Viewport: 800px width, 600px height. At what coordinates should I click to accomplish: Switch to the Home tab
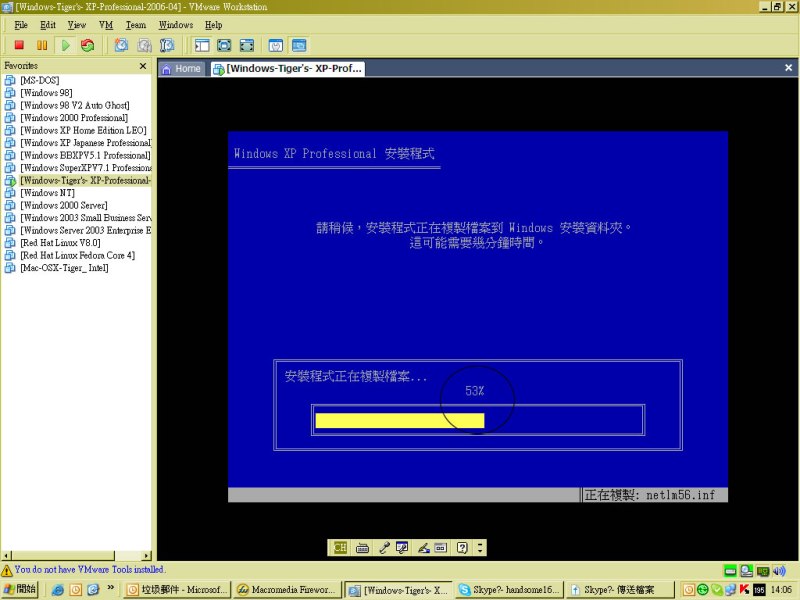(x=182, y=69)
